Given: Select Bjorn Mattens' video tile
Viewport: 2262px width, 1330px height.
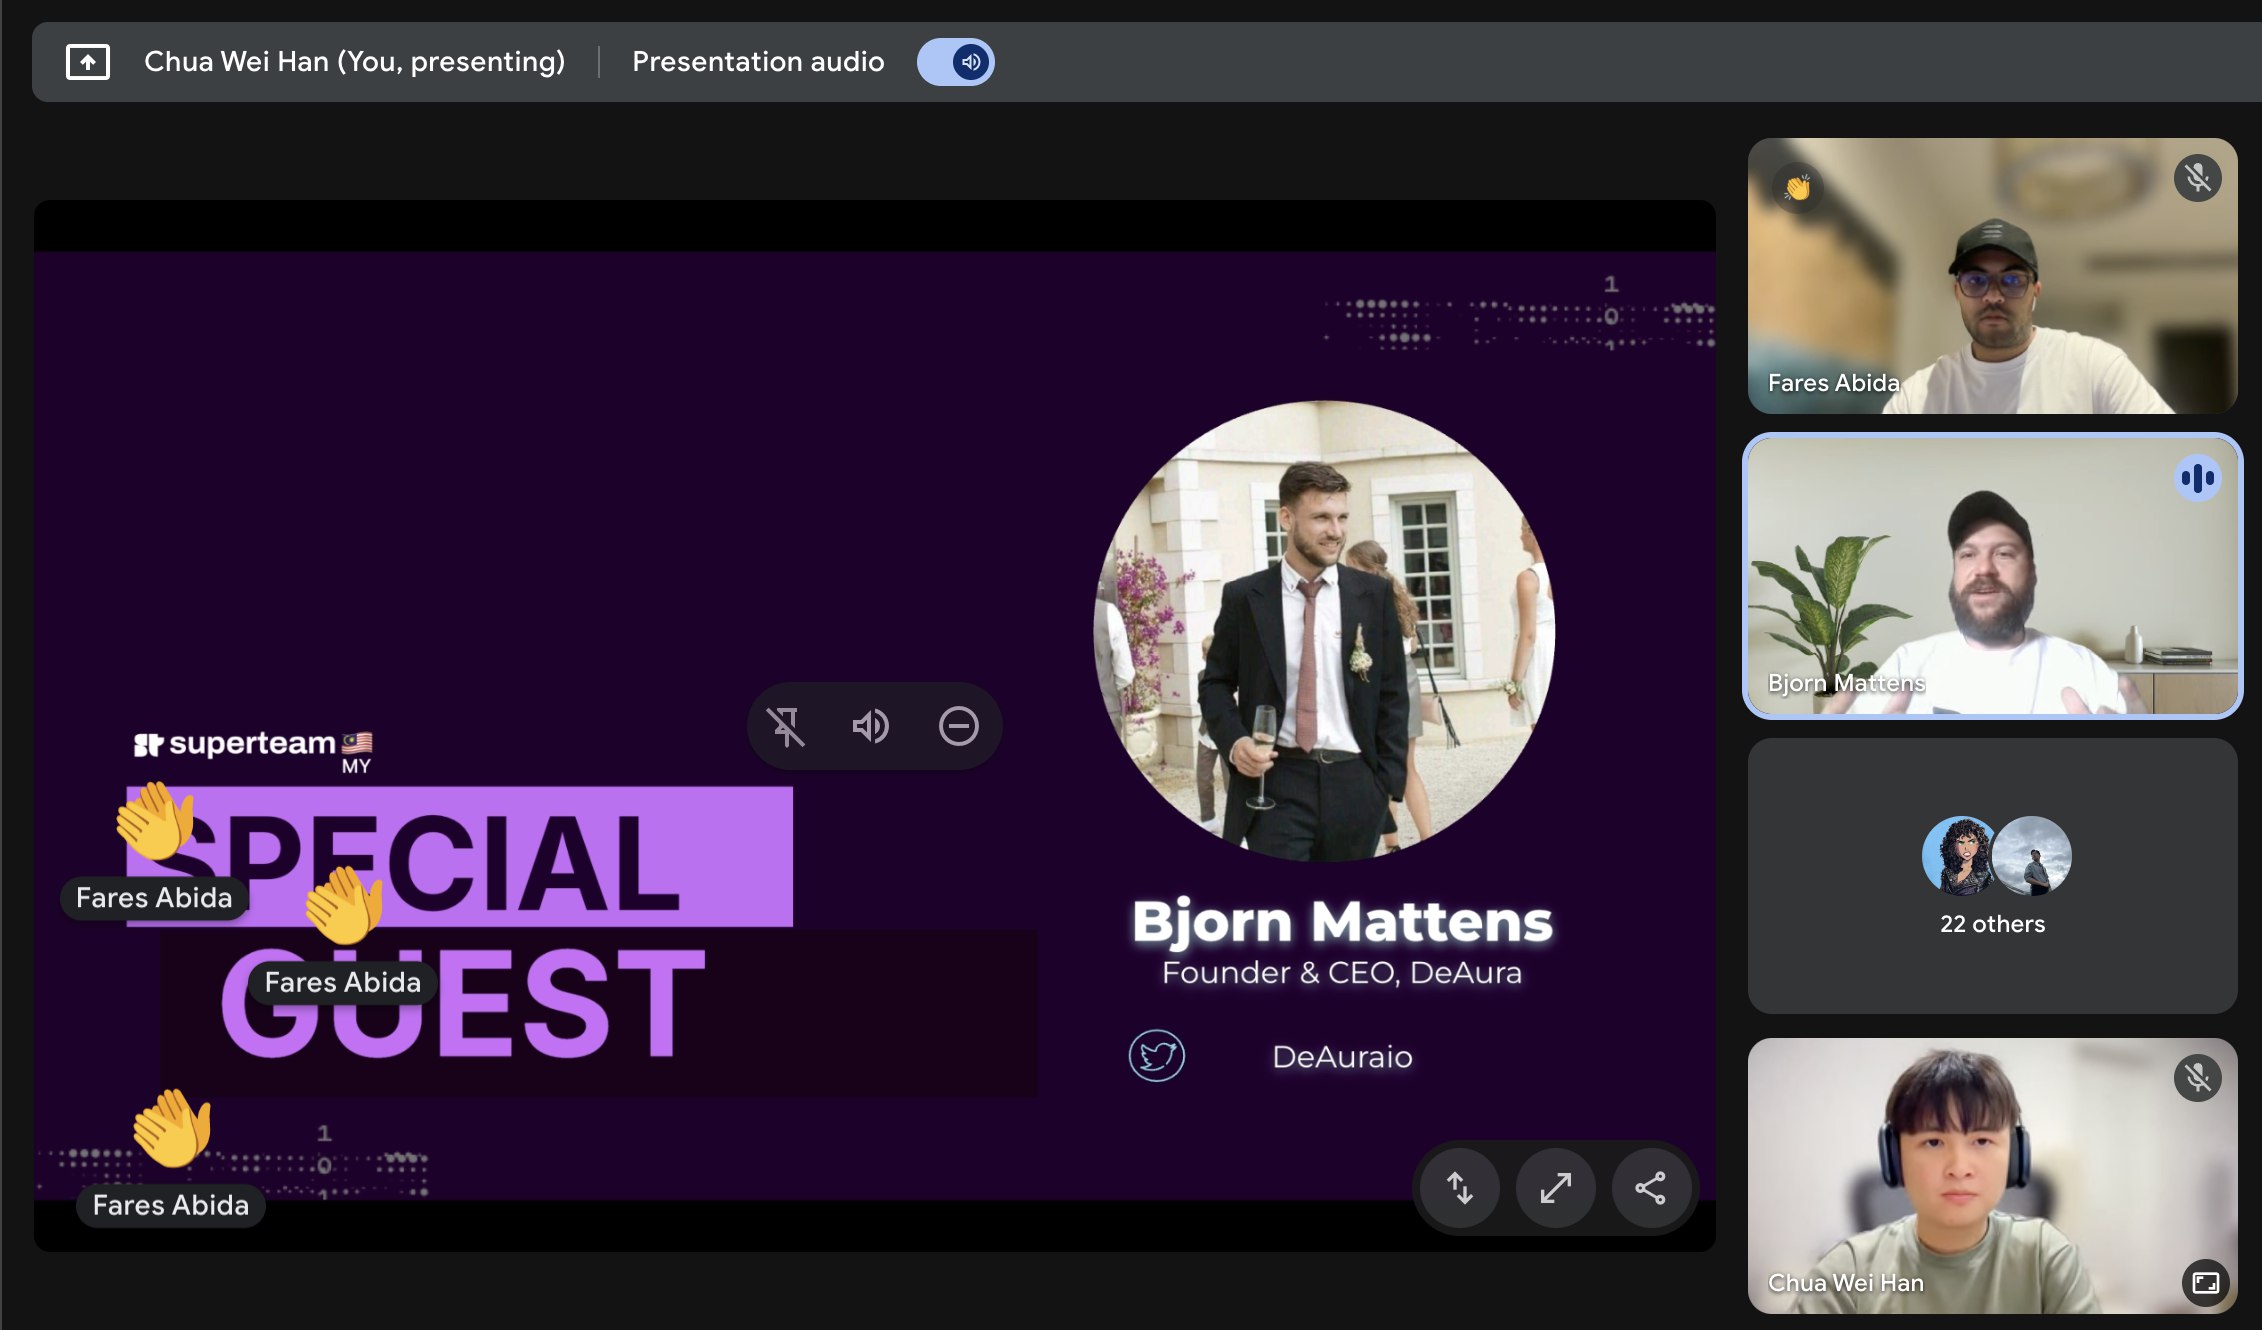Looking at the screenshot, I should pos(1992,576).
